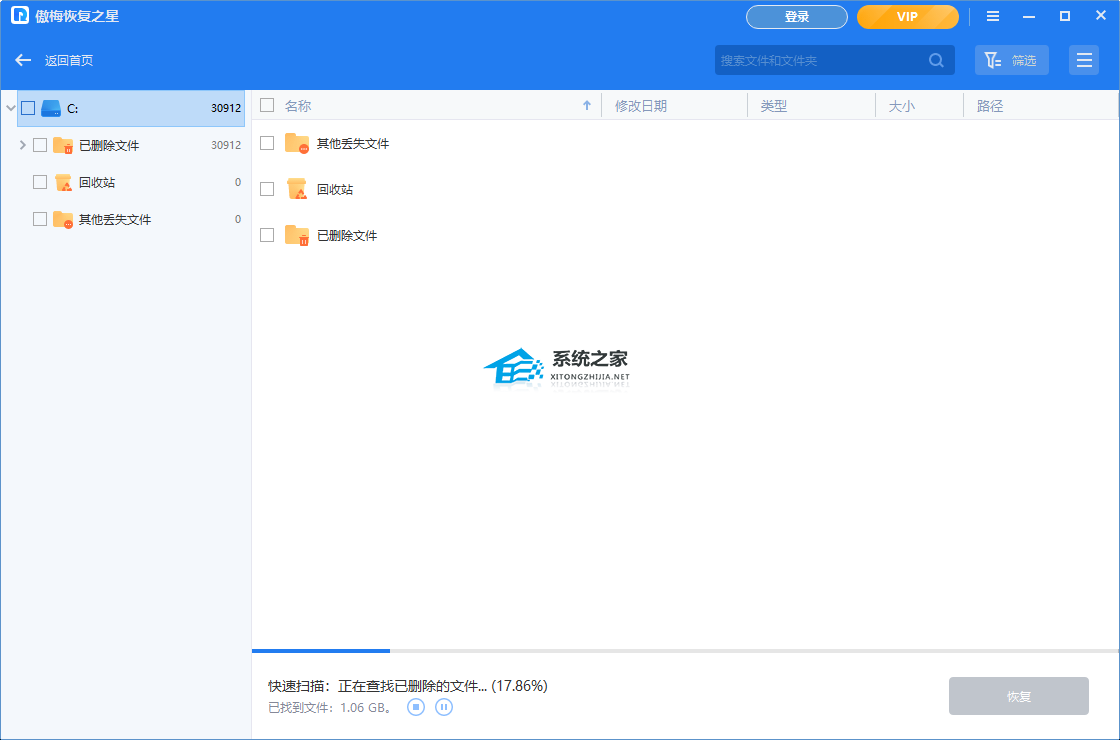Screen dimensions: 1120x740
Task: Select the C: drive label in the tree
Action: 73,109
